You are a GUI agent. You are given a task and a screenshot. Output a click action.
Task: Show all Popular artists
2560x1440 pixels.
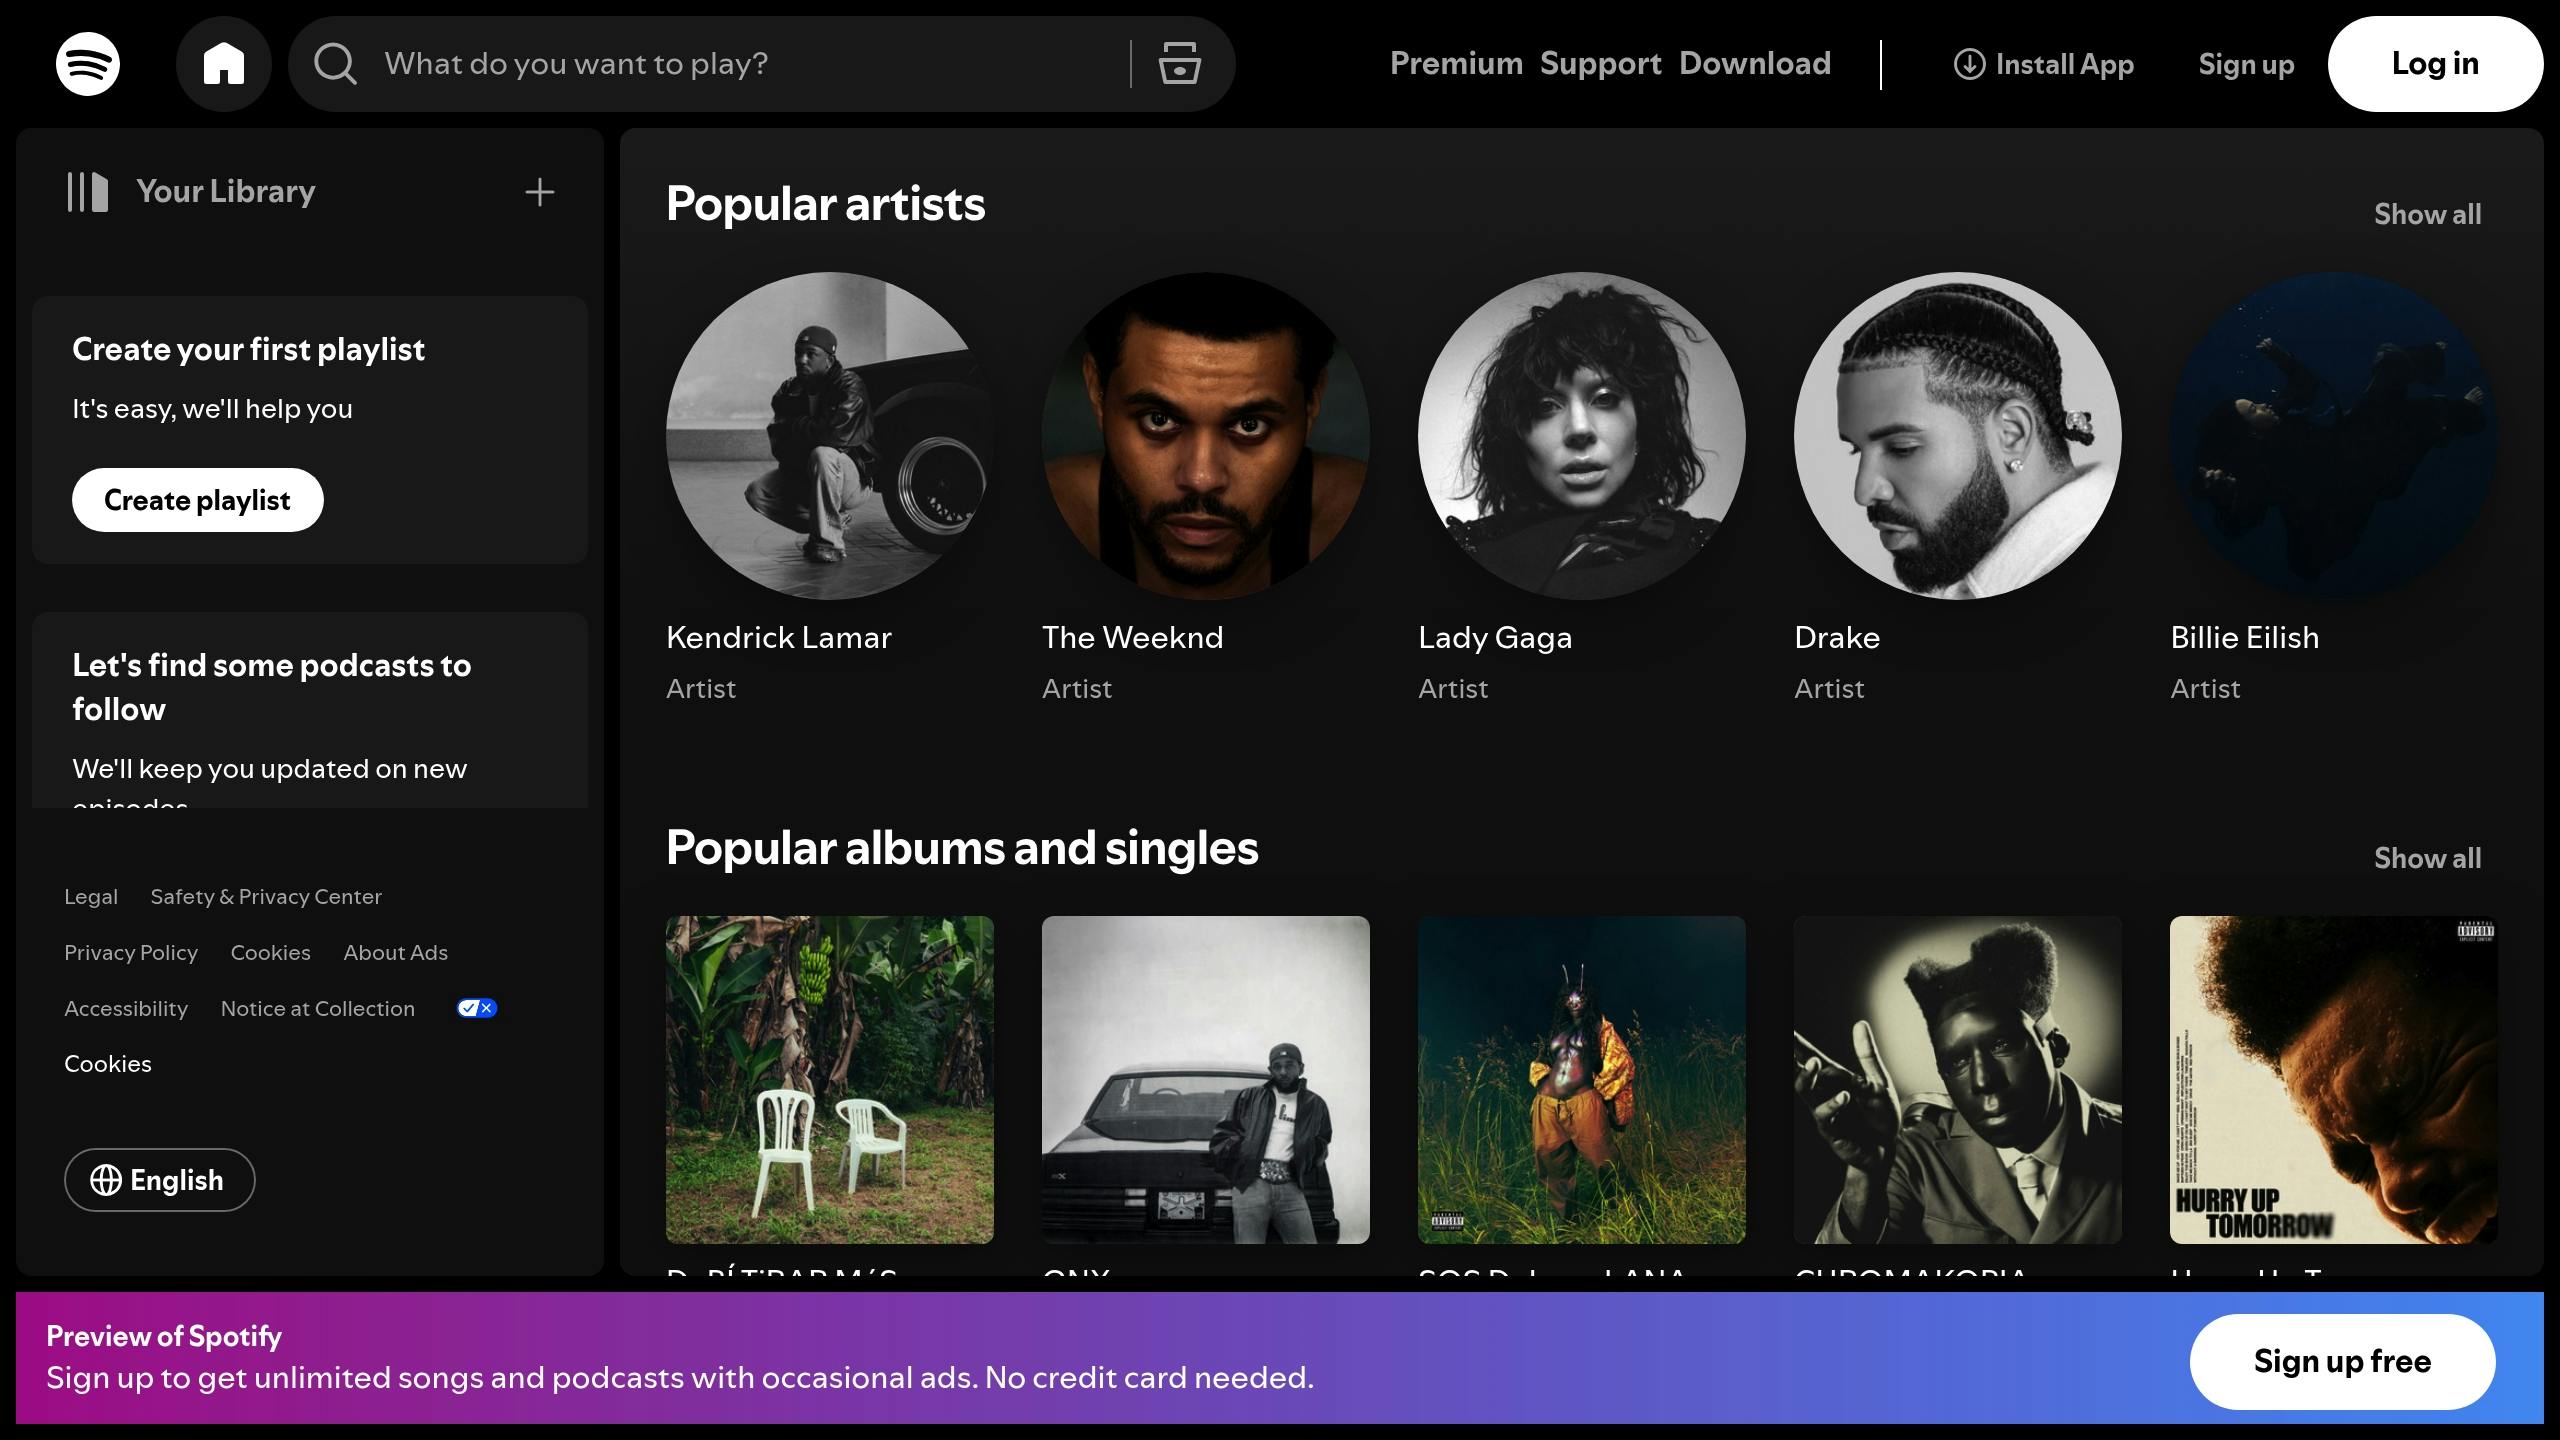tap(2427, 214)
